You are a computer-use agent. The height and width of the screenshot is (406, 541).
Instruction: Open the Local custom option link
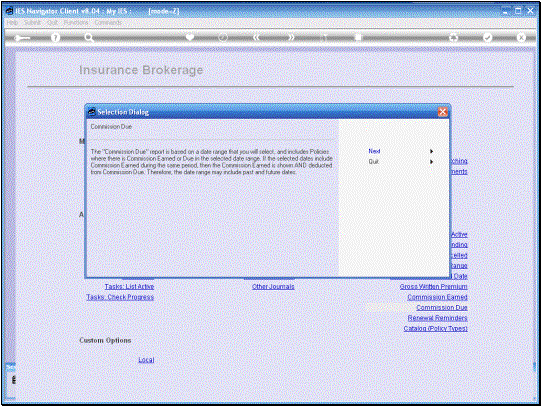click(x=146, y=360)
